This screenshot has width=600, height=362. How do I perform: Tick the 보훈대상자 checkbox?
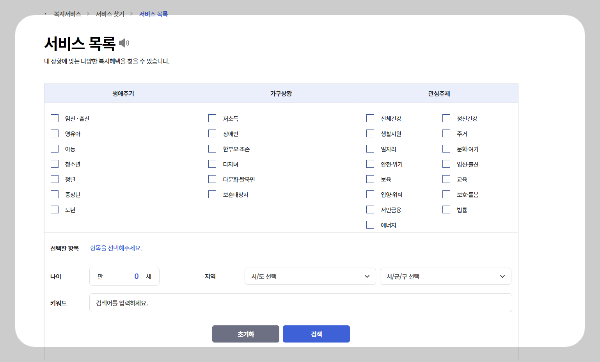[x=212, y=194]
